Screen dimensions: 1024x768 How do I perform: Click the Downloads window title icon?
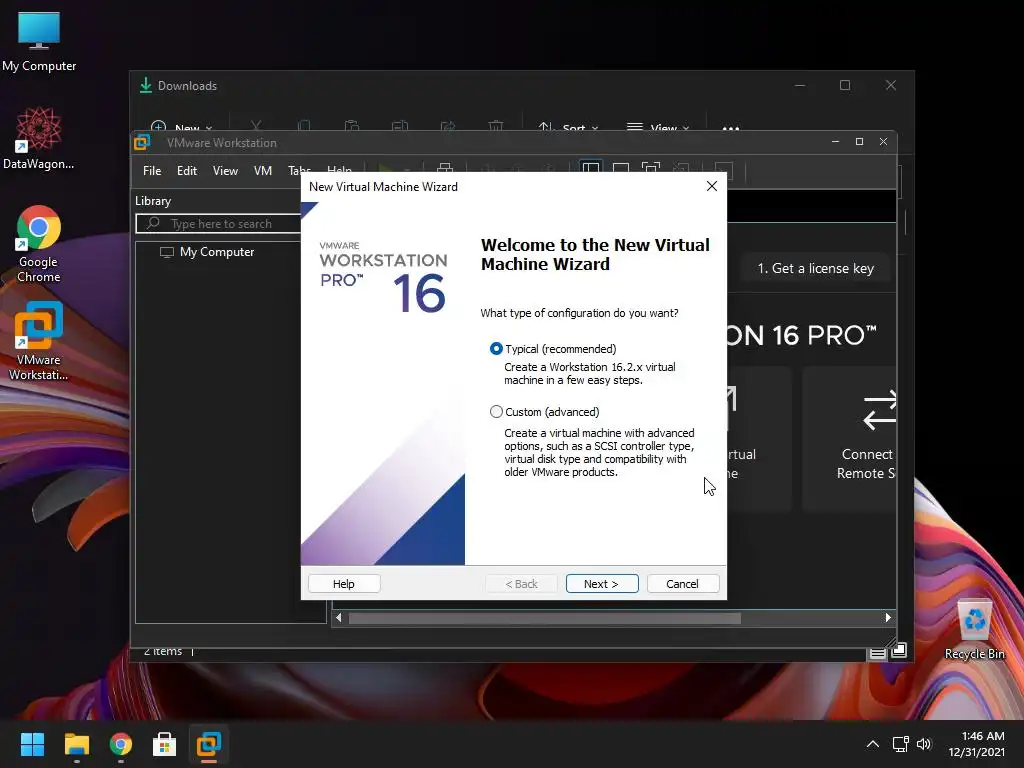click(x=146, y=86)
